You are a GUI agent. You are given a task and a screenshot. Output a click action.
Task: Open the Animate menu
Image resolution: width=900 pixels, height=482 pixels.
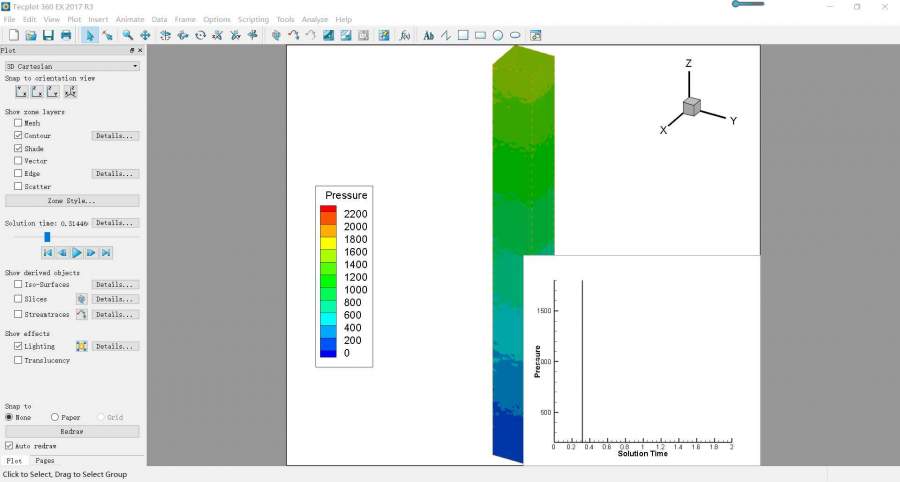(130, 19)
